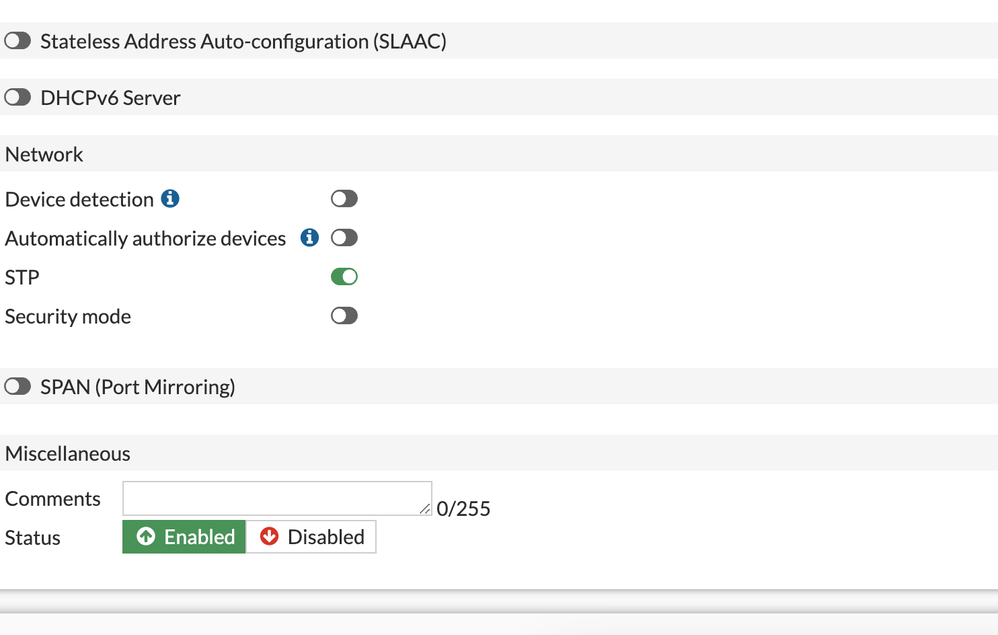Click the Network section header
This screenshot has width=998, height=635.
pyautogui.click(x=44, y=154)
